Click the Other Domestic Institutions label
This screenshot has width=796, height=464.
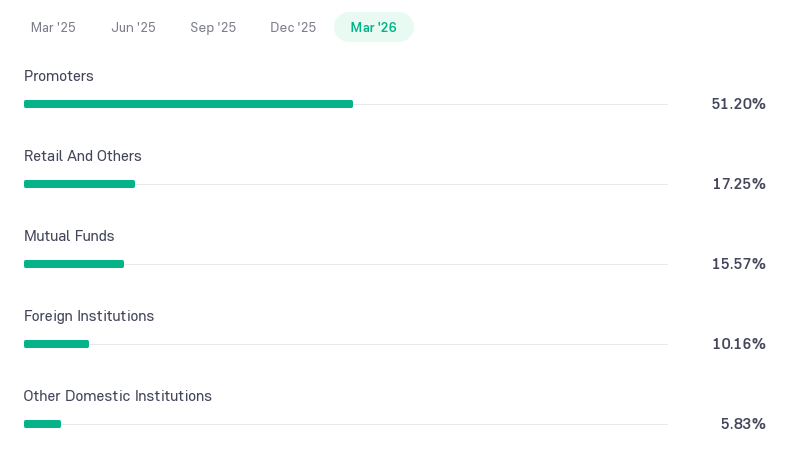[x=118, y=396]
